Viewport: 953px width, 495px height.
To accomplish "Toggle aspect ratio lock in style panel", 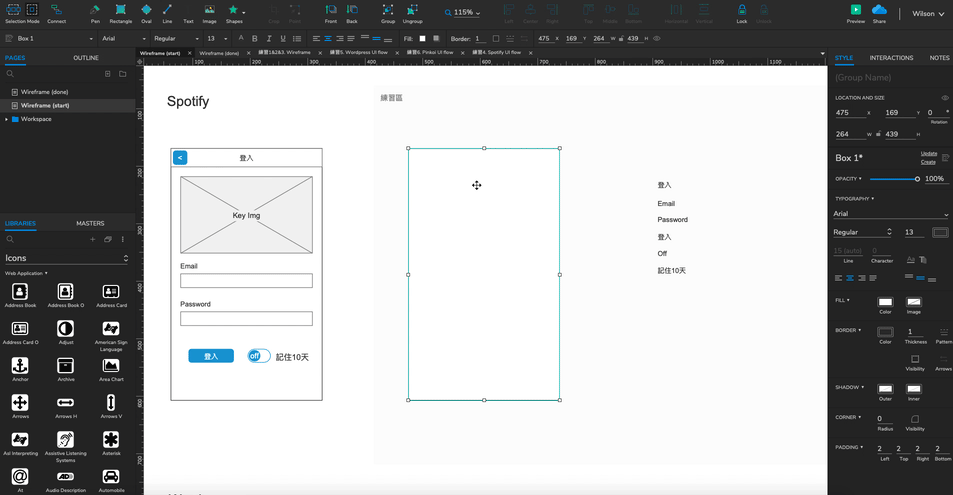I will click(x=878, y=134).
